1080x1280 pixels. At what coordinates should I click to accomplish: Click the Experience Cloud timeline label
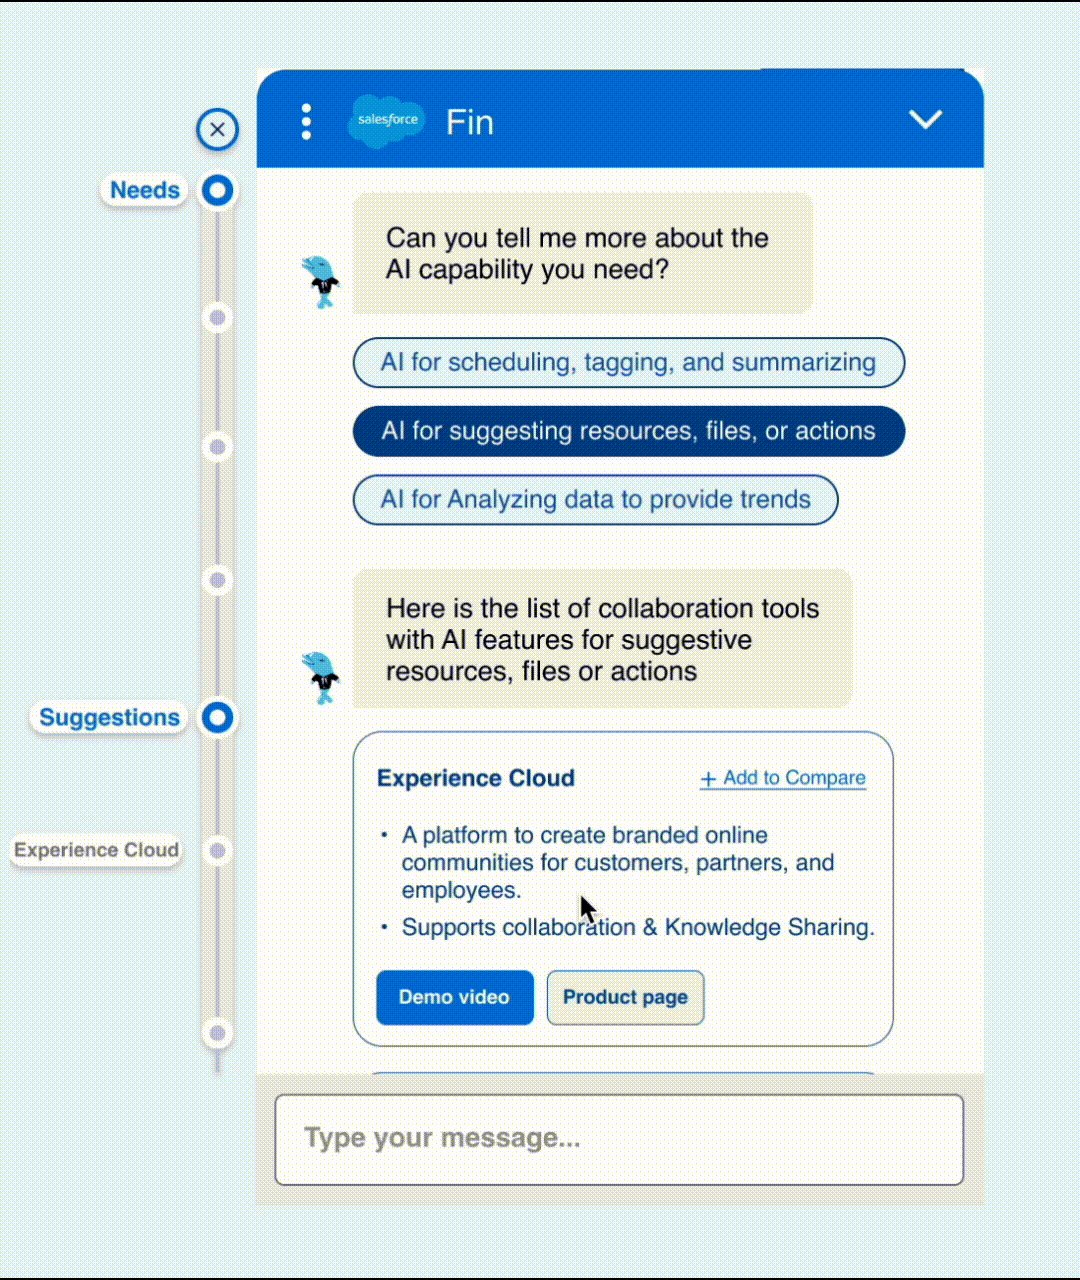tap(96, 850)
